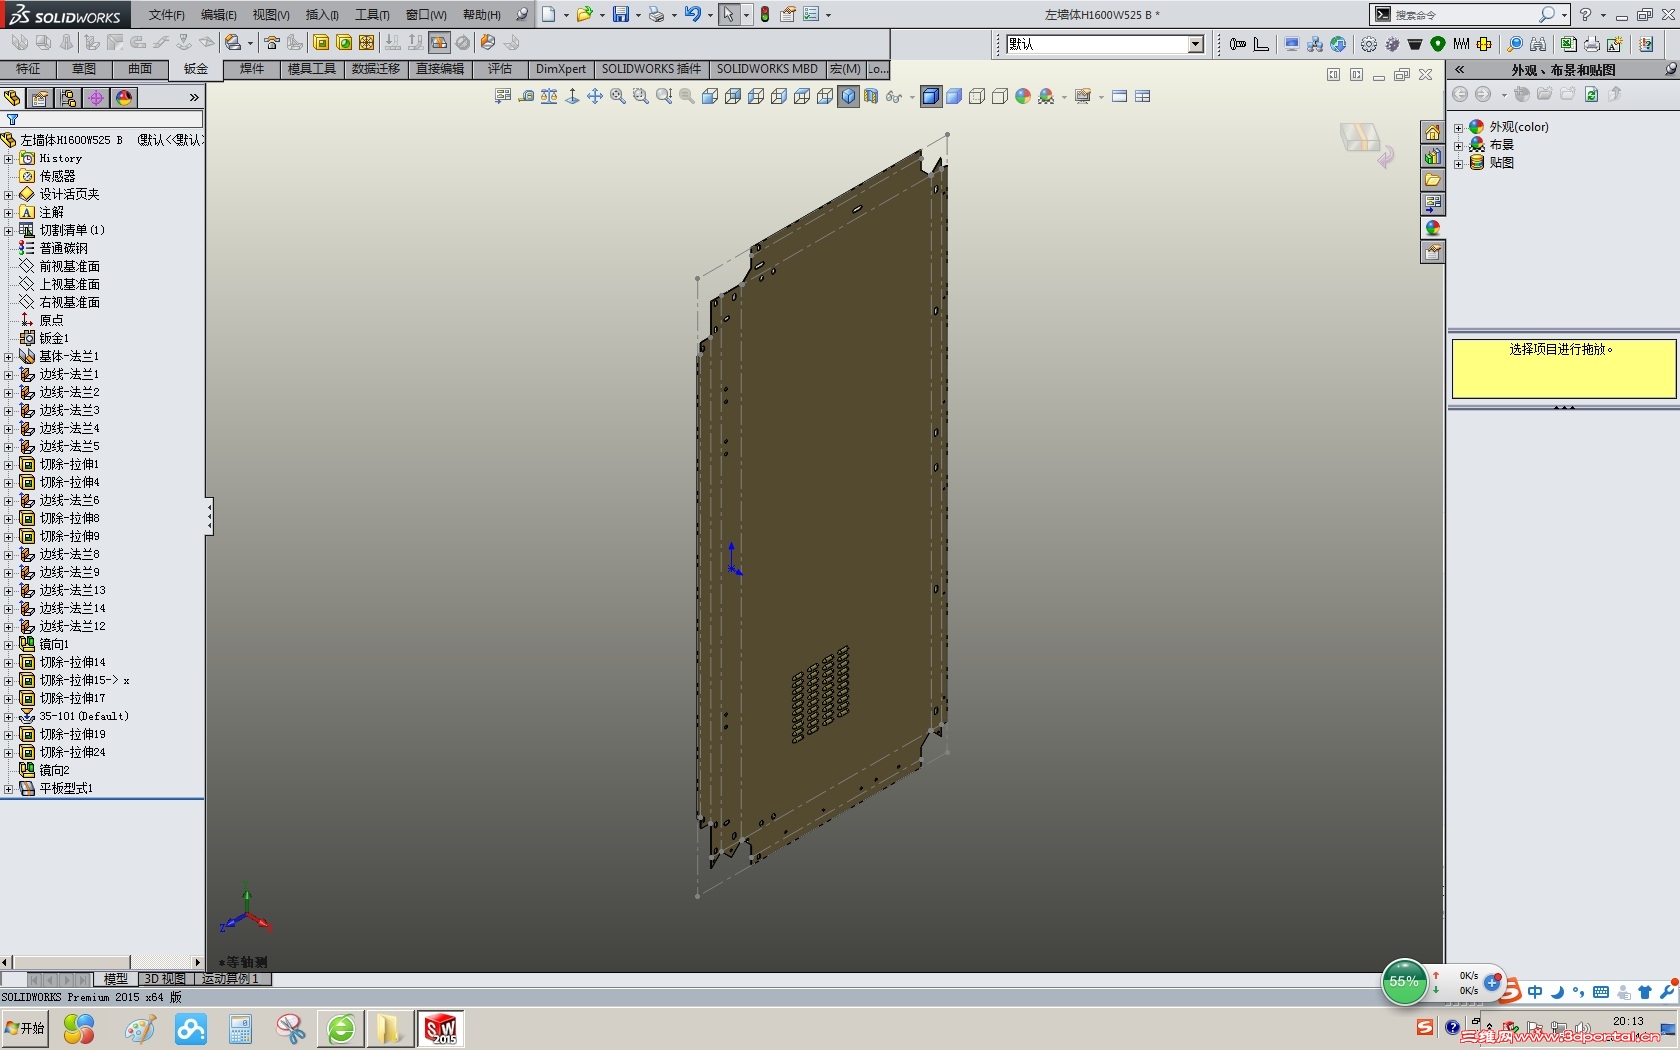Toggle the Flatten sheet metal button
This screenshot has width=1680, height=1050.
pos(439,42)
